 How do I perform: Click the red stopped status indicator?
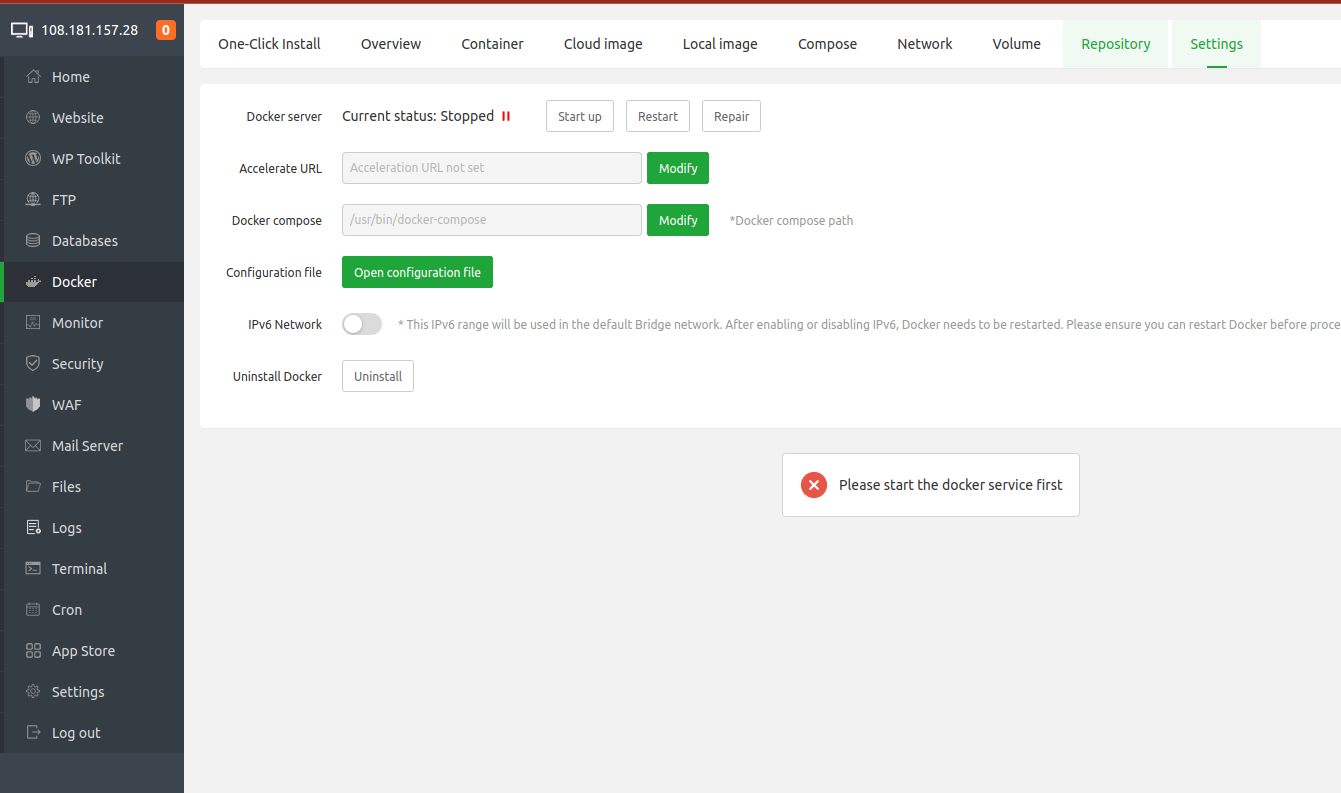click(x=506, y=116)
